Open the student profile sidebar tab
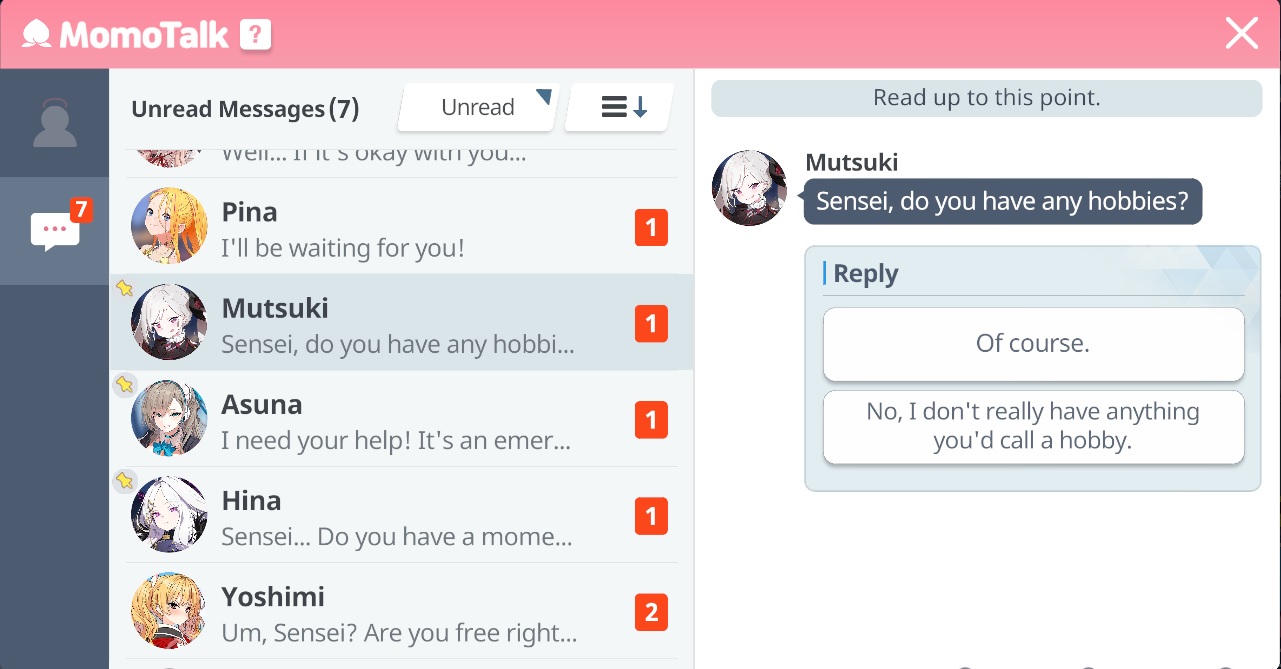Screen dimensions: 1281x669 [x=54, y=123]
